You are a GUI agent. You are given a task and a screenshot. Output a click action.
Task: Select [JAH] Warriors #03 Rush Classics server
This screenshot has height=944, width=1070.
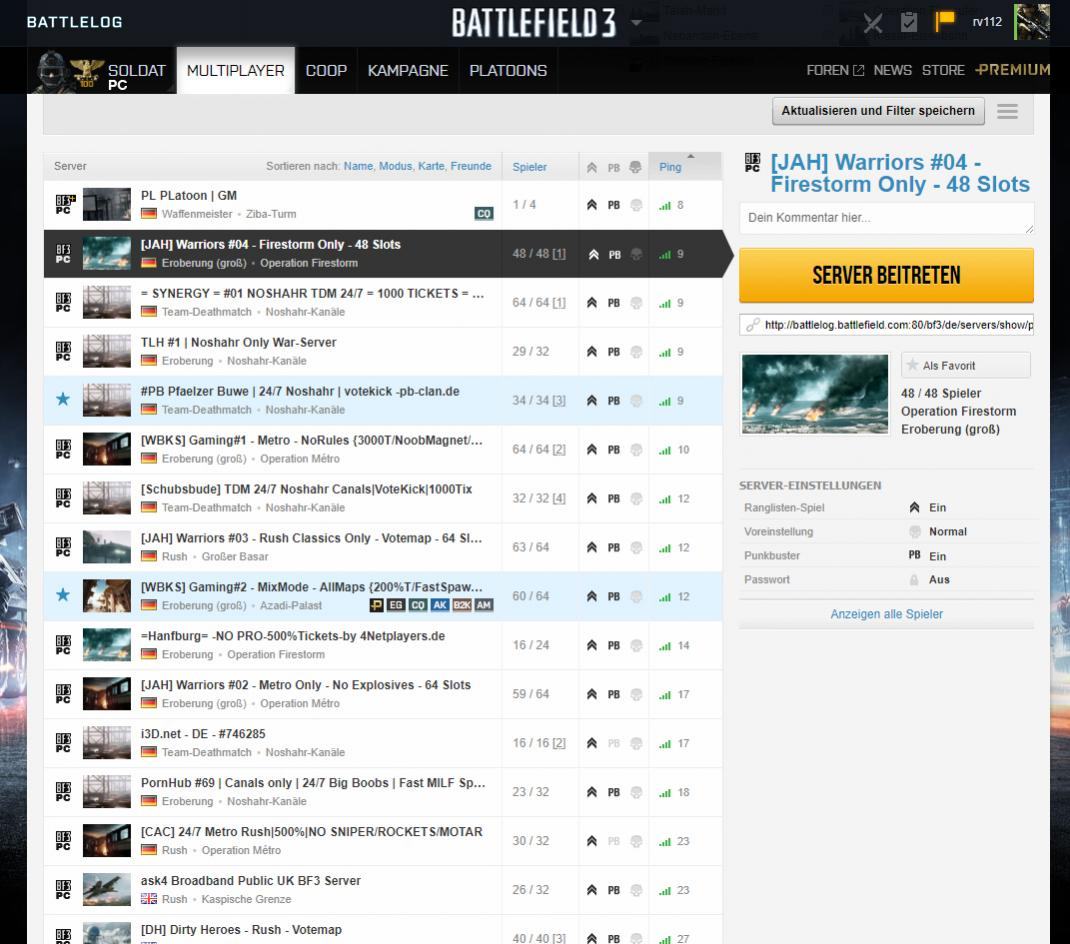click(383, 547)
